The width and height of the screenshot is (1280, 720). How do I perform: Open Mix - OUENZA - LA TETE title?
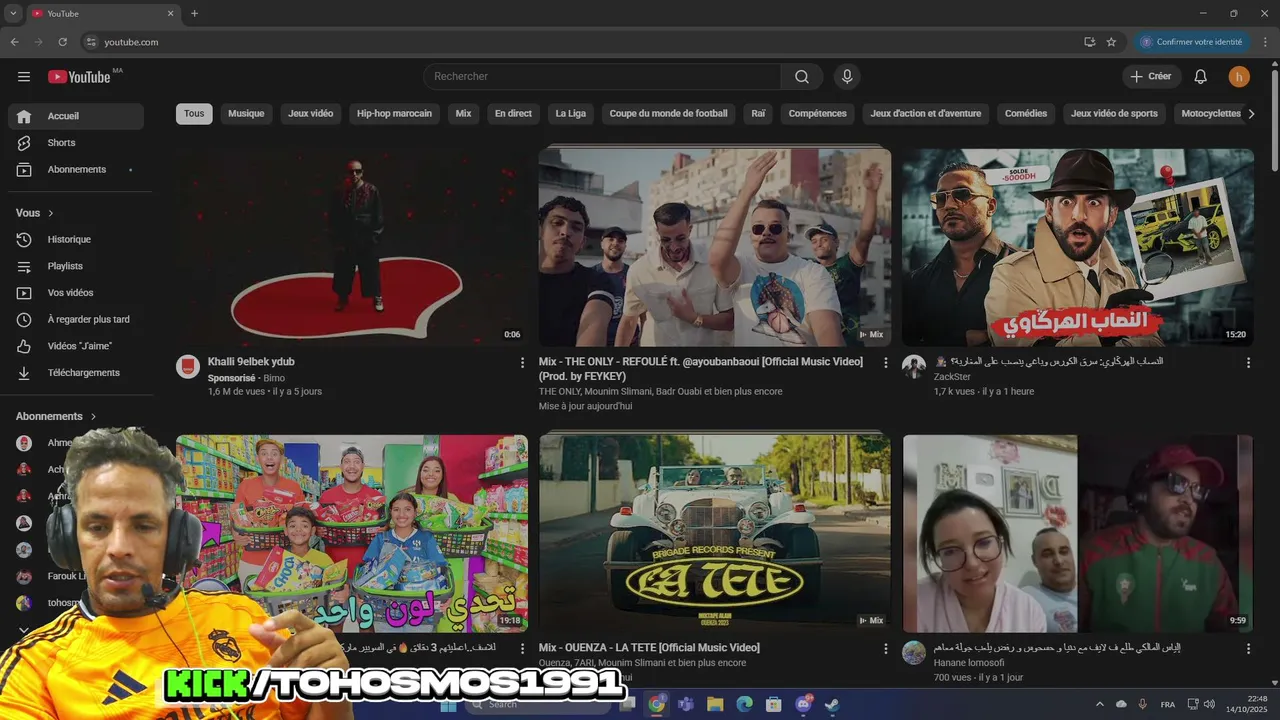pos(649,648)
